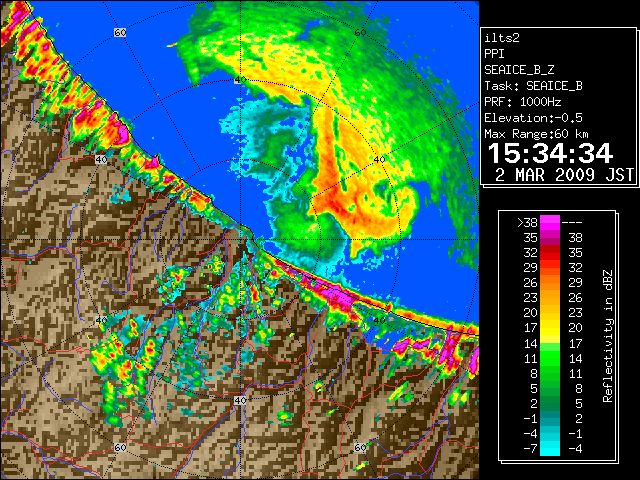
Task: Select the 'ilts2' radar name text
Action: [502, 38]
